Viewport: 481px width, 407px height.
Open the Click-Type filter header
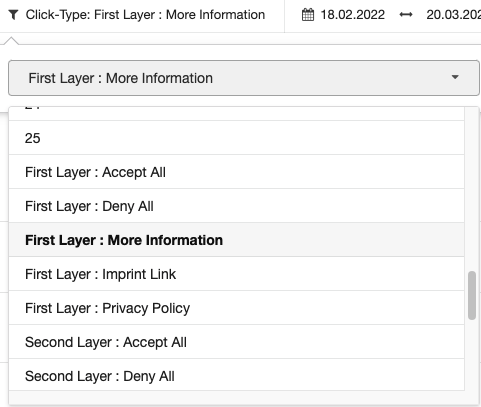point(145,15)
